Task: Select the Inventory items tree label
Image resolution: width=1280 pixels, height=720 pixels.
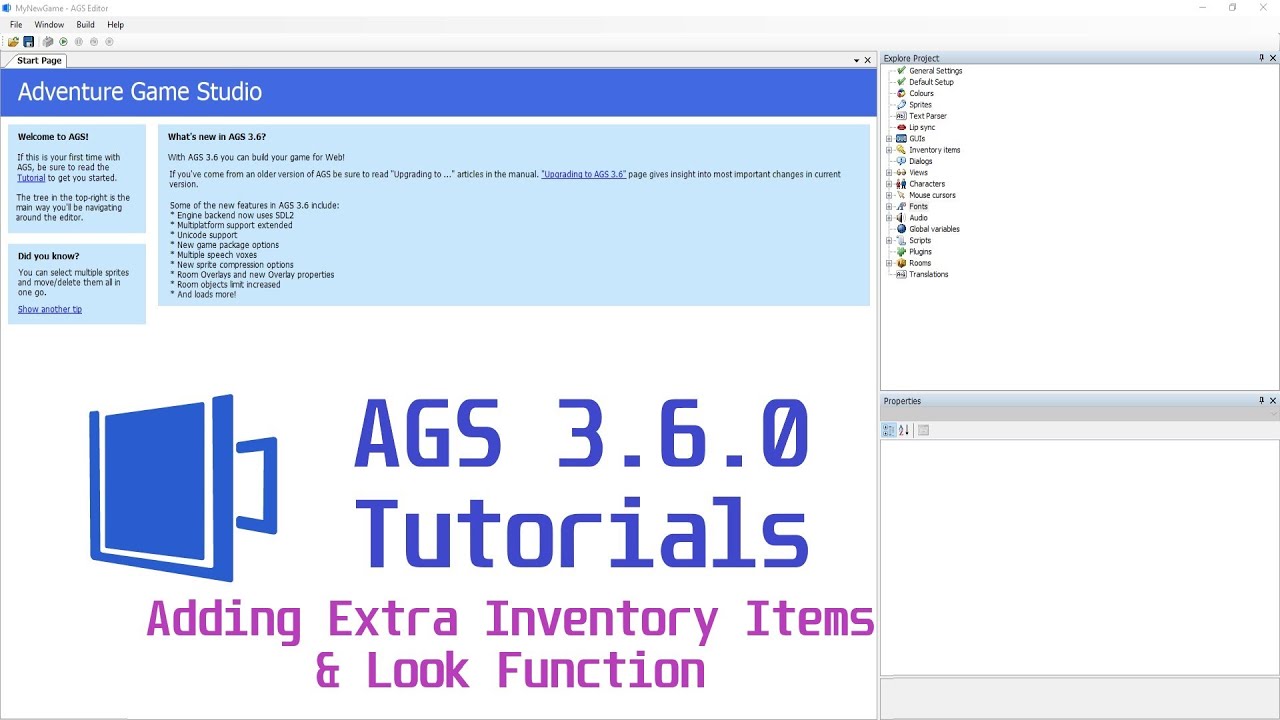Action: [x=935, y=150]
